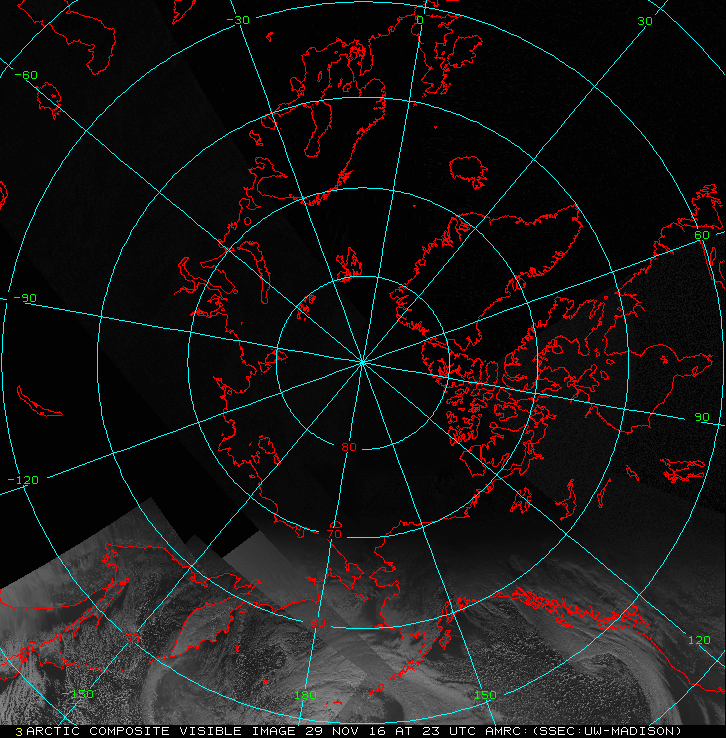Viewport: 726px width, 738px height.
Task: Select the green 90 longitude label
Action: tap(702, 417)
